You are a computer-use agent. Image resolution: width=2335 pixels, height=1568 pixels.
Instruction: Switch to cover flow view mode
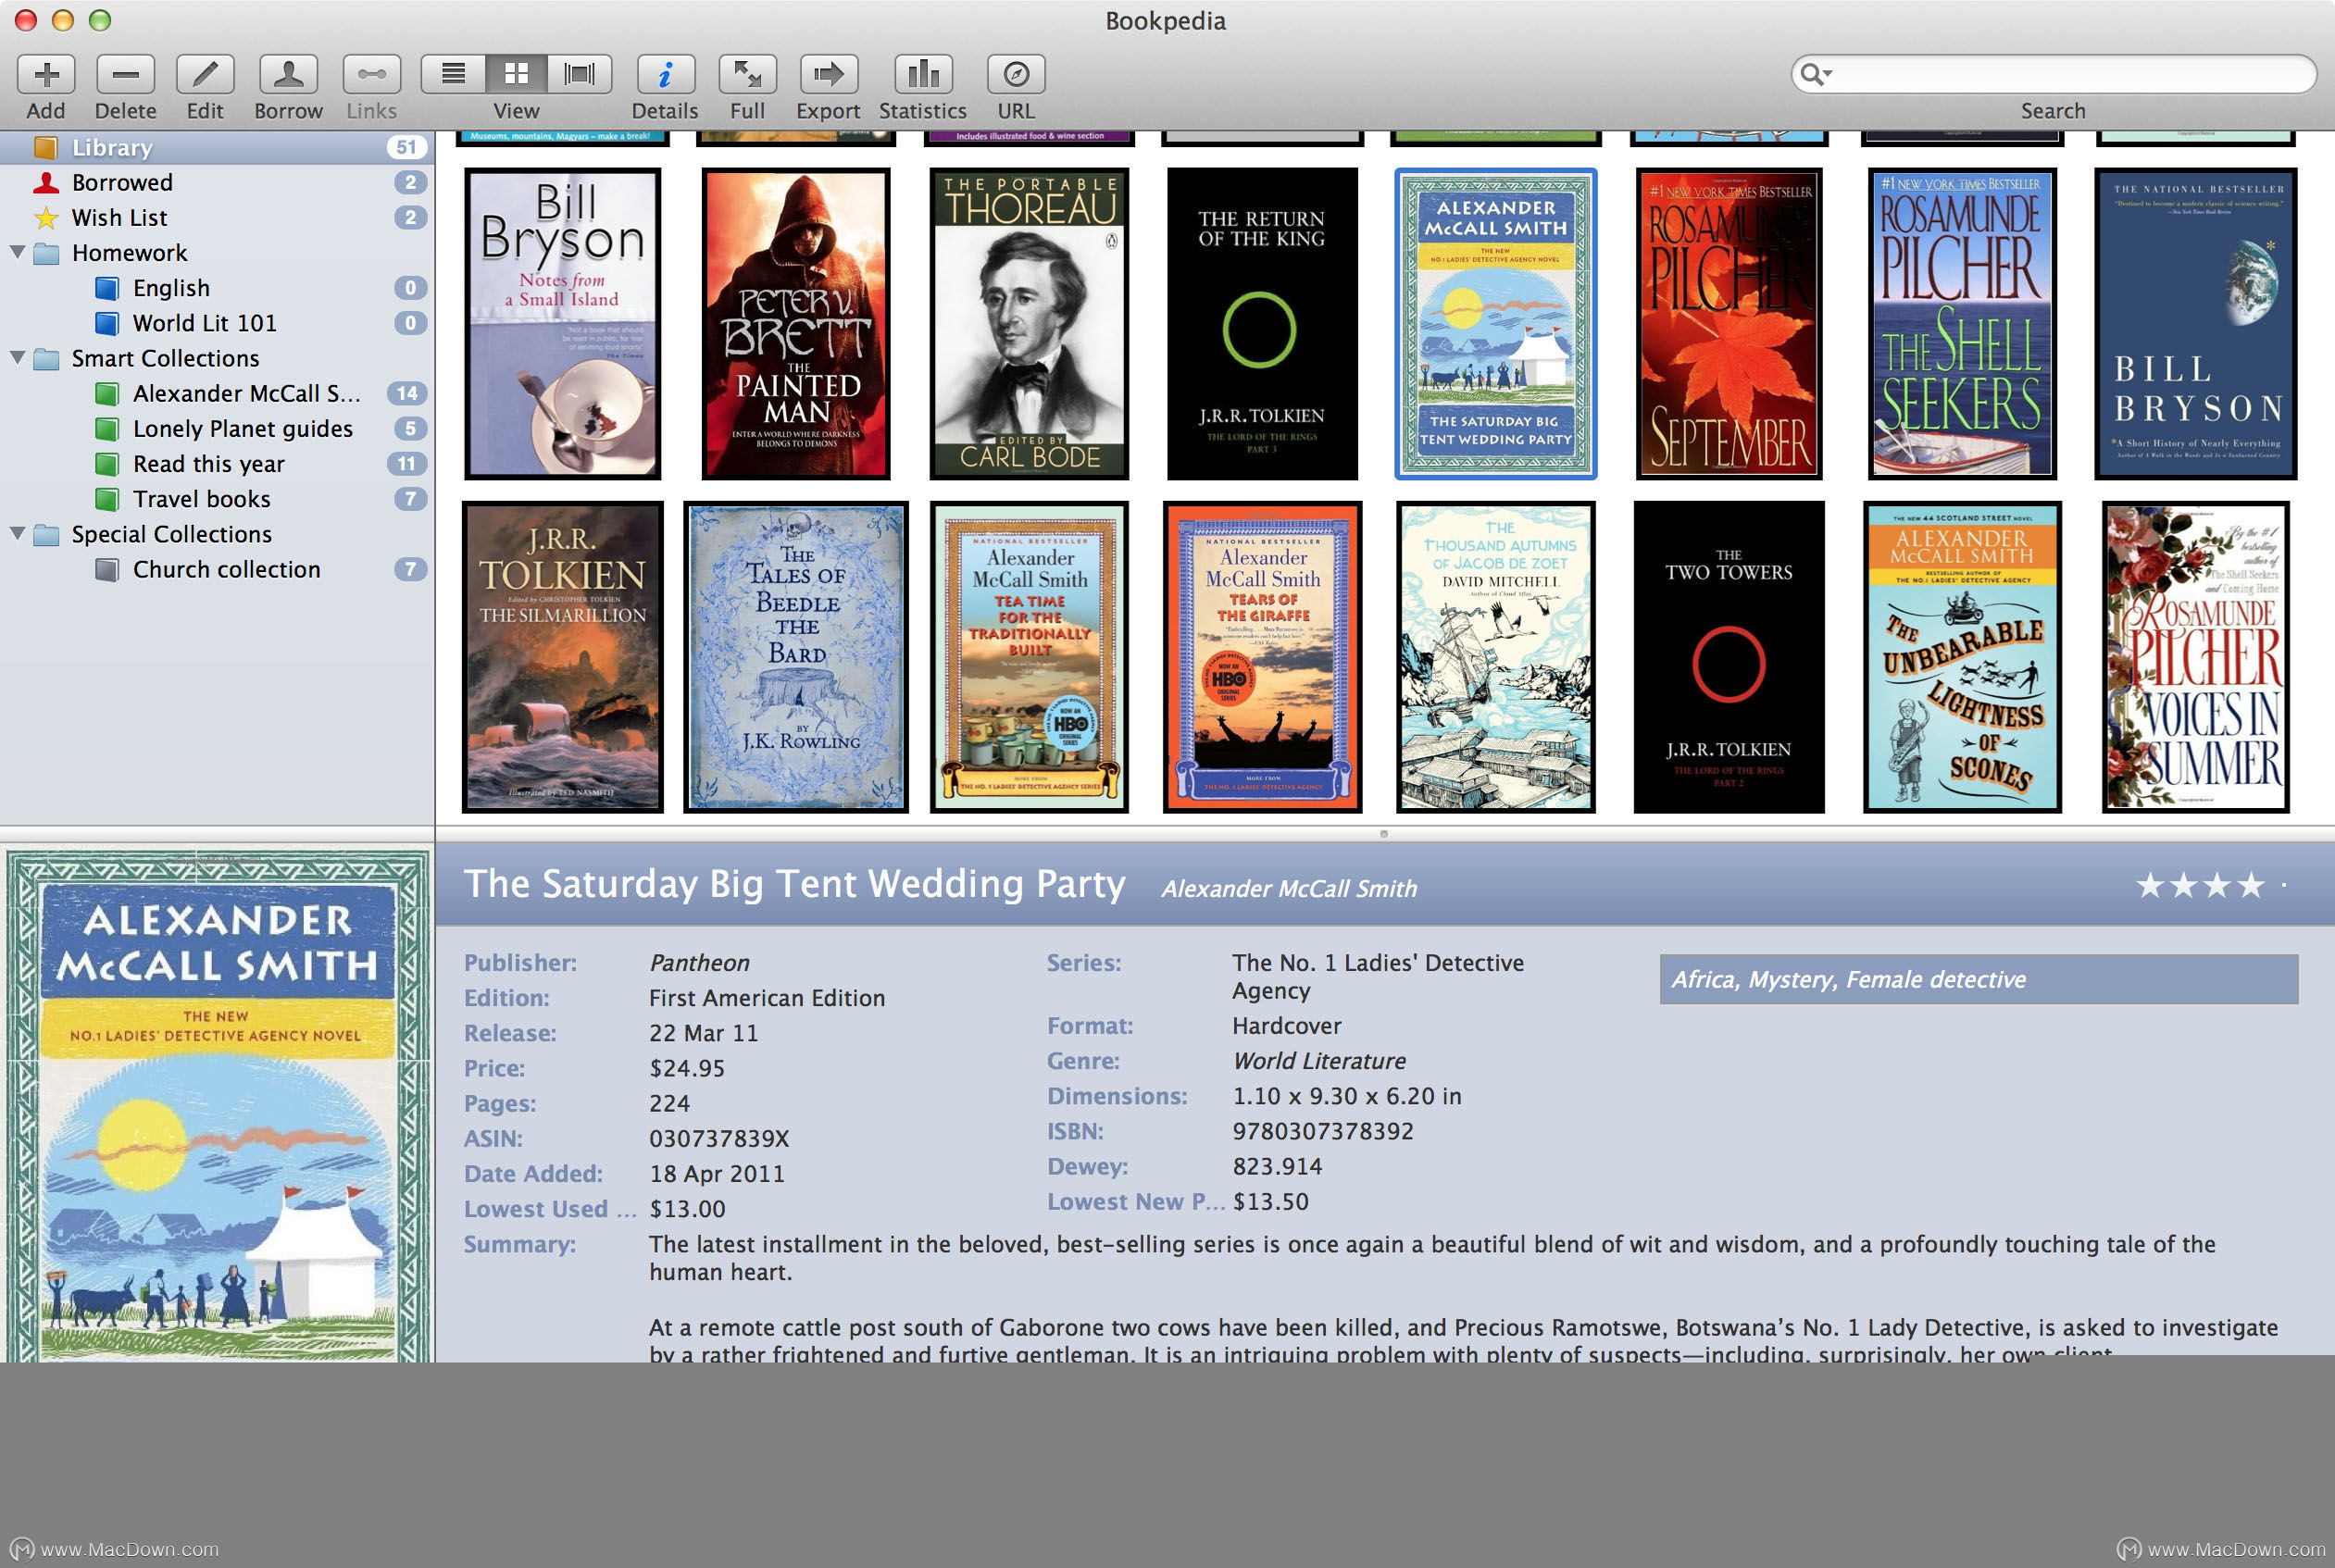(579, 74)
